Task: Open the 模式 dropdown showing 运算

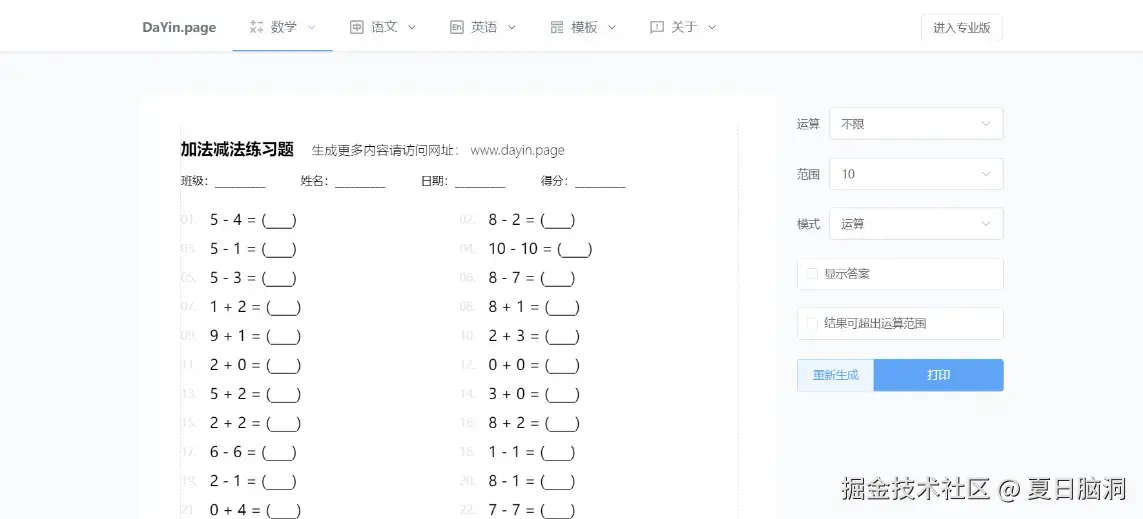Action: (x=916, y=224)
